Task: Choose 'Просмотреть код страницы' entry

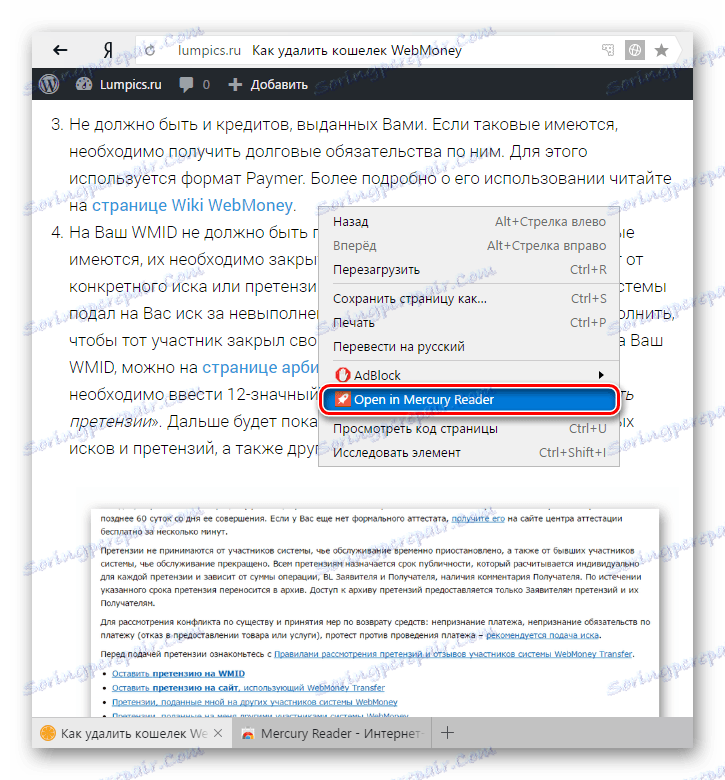Action: pos(469,428)
